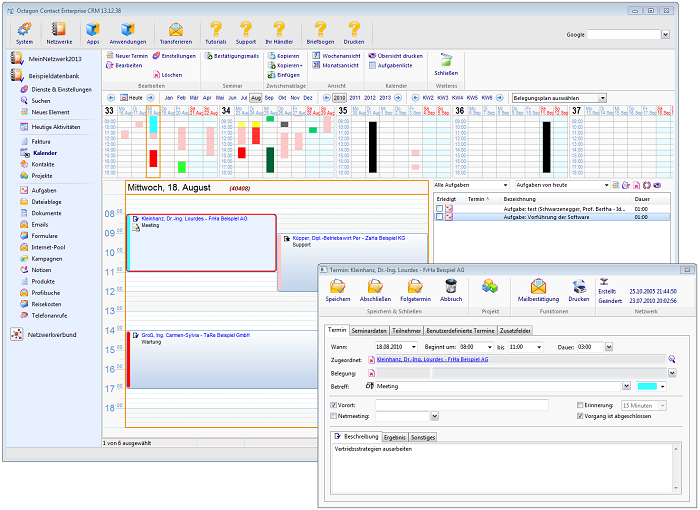Check Erledigt box for Aufgabe: test
The width and height of the screenshot is (700, 510).
(x=440, y=209)
